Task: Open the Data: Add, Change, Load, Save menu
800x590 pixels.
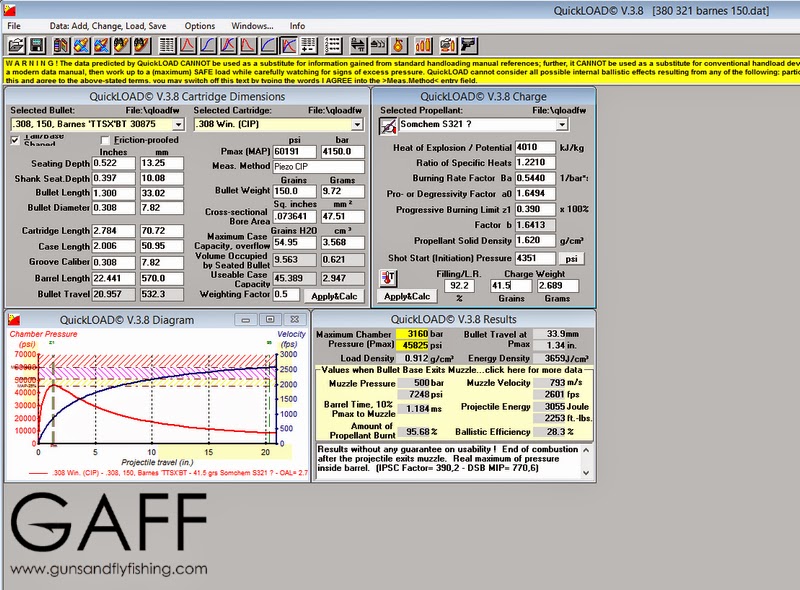Action: pyautogui.click(x=108, y=26)
